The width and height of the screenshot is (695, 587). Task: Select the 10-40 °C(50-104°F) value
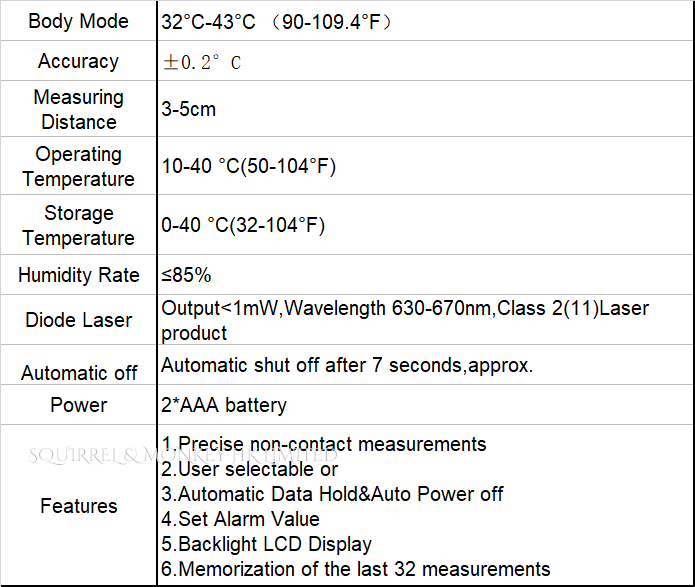point(249,166)
